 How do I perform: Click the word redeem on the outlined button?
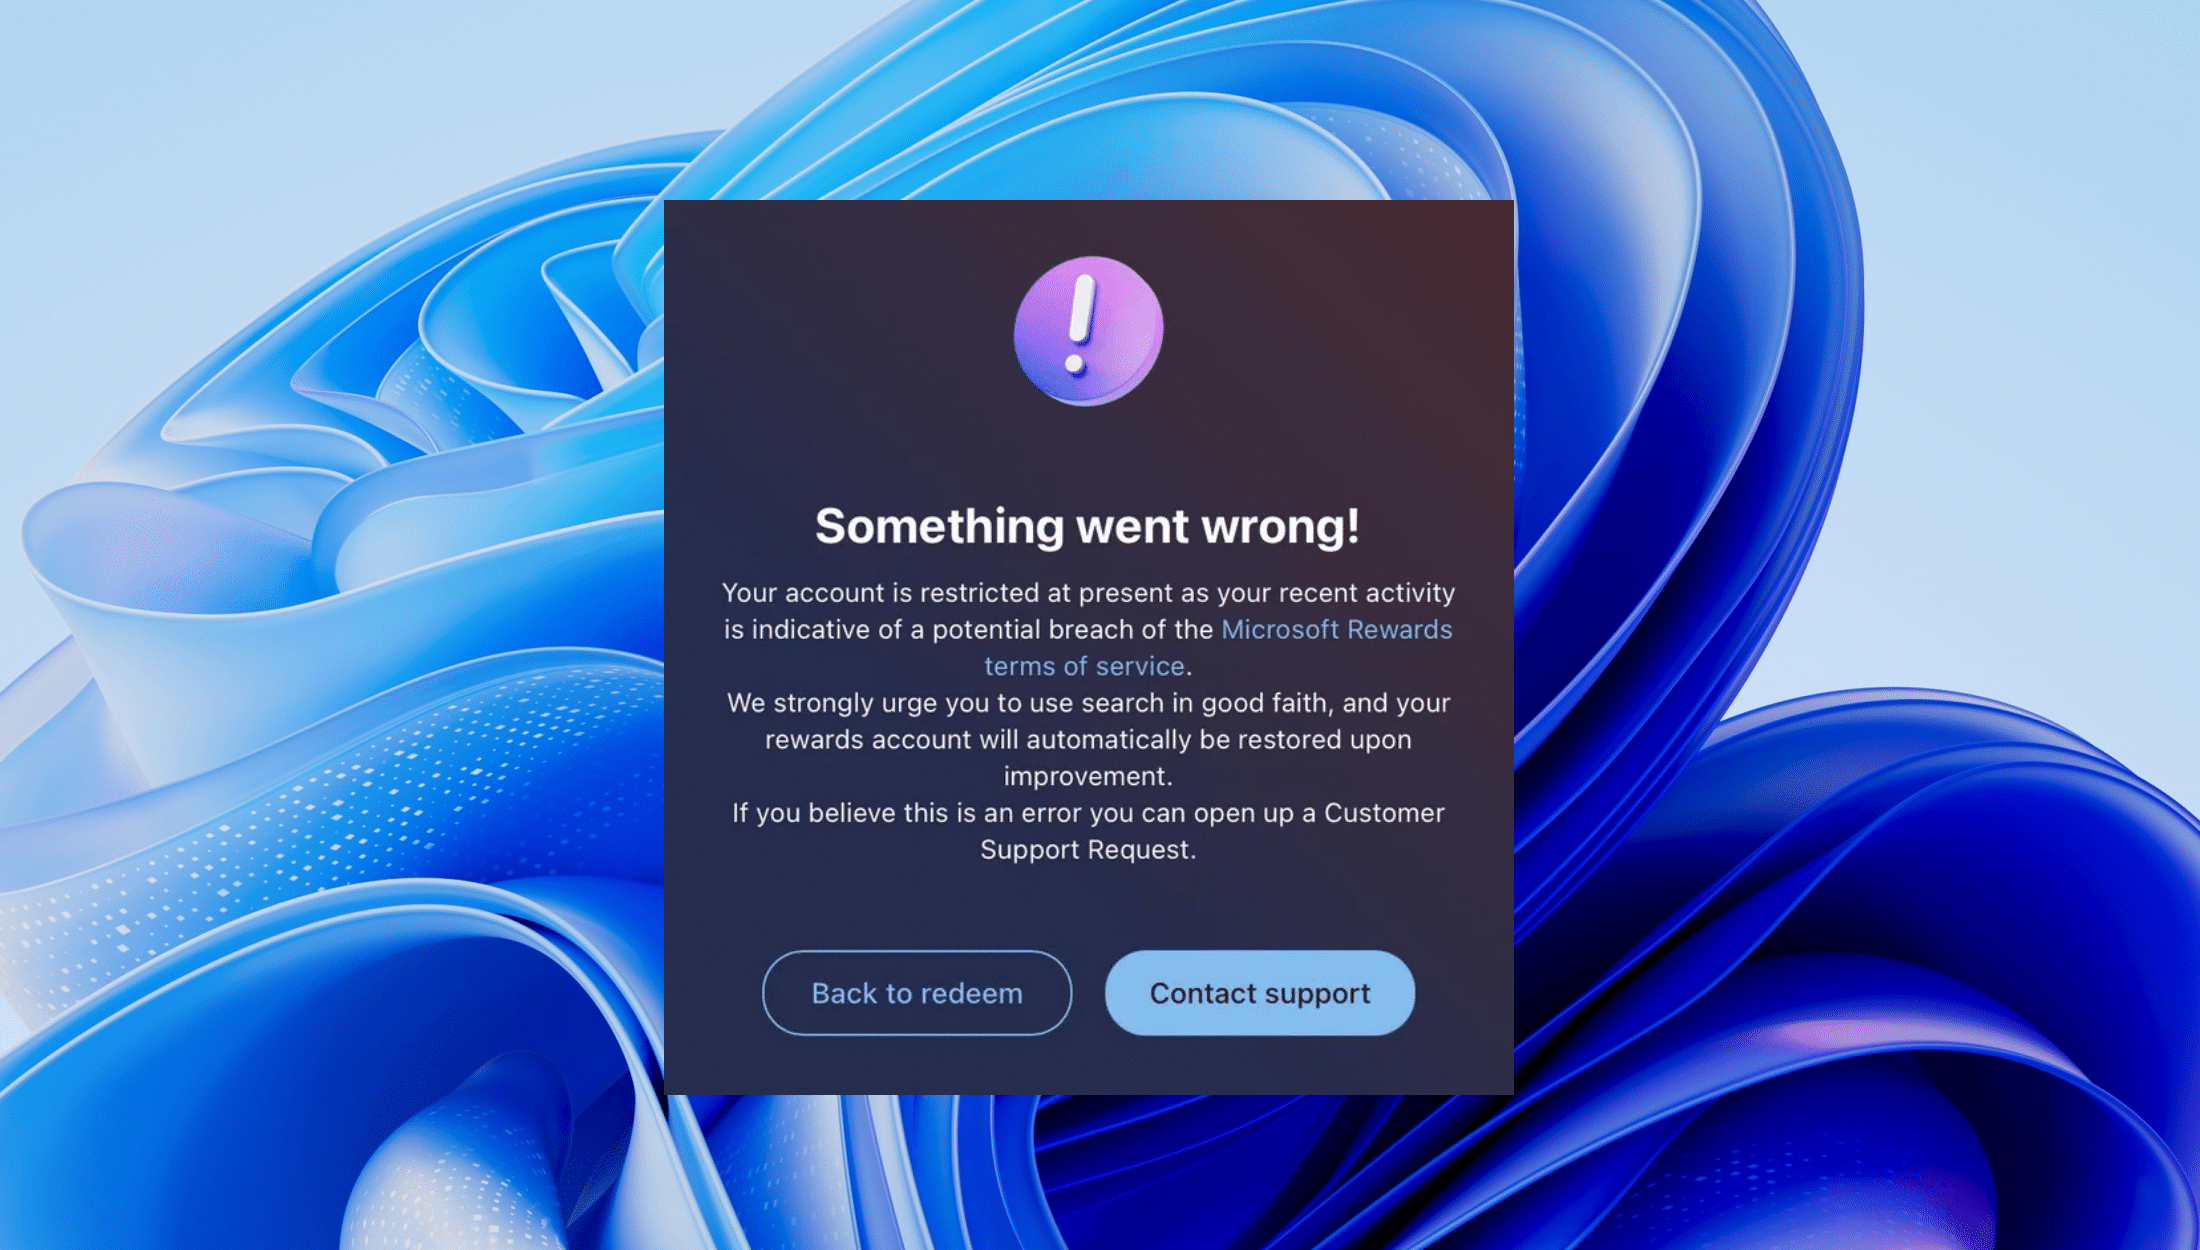[x=971, y=993]
